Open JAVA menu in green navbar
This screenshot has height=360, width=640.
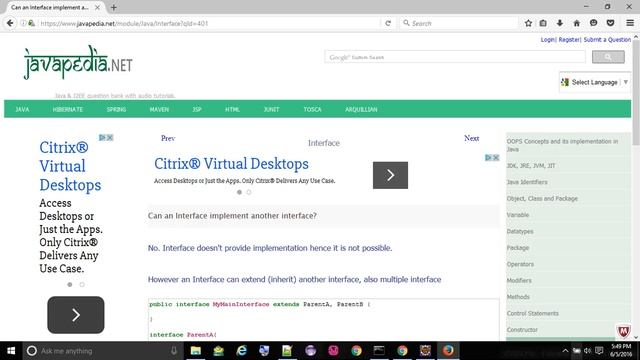click(22, 109)
